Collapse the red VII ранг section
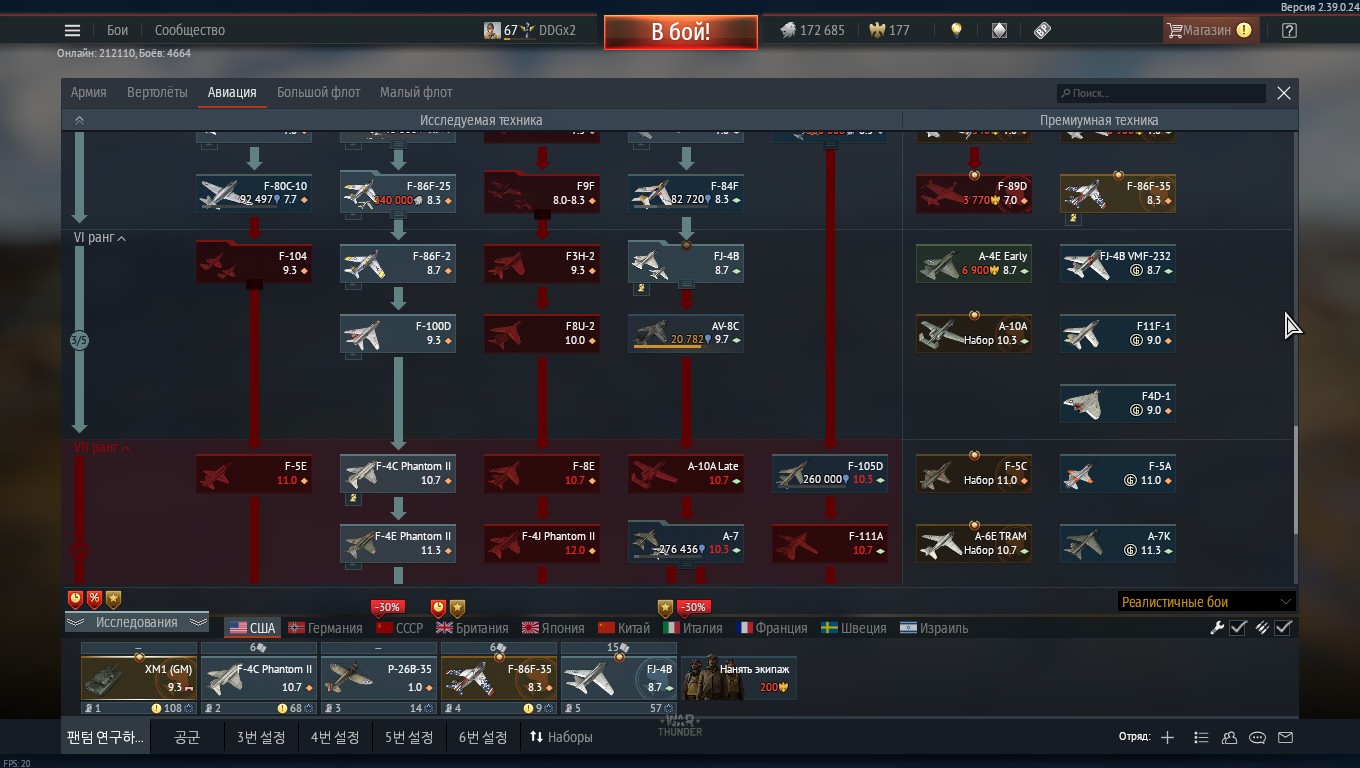Viewport: 1360px width, 768px height. pyautogui.click(x=102, y=448)
